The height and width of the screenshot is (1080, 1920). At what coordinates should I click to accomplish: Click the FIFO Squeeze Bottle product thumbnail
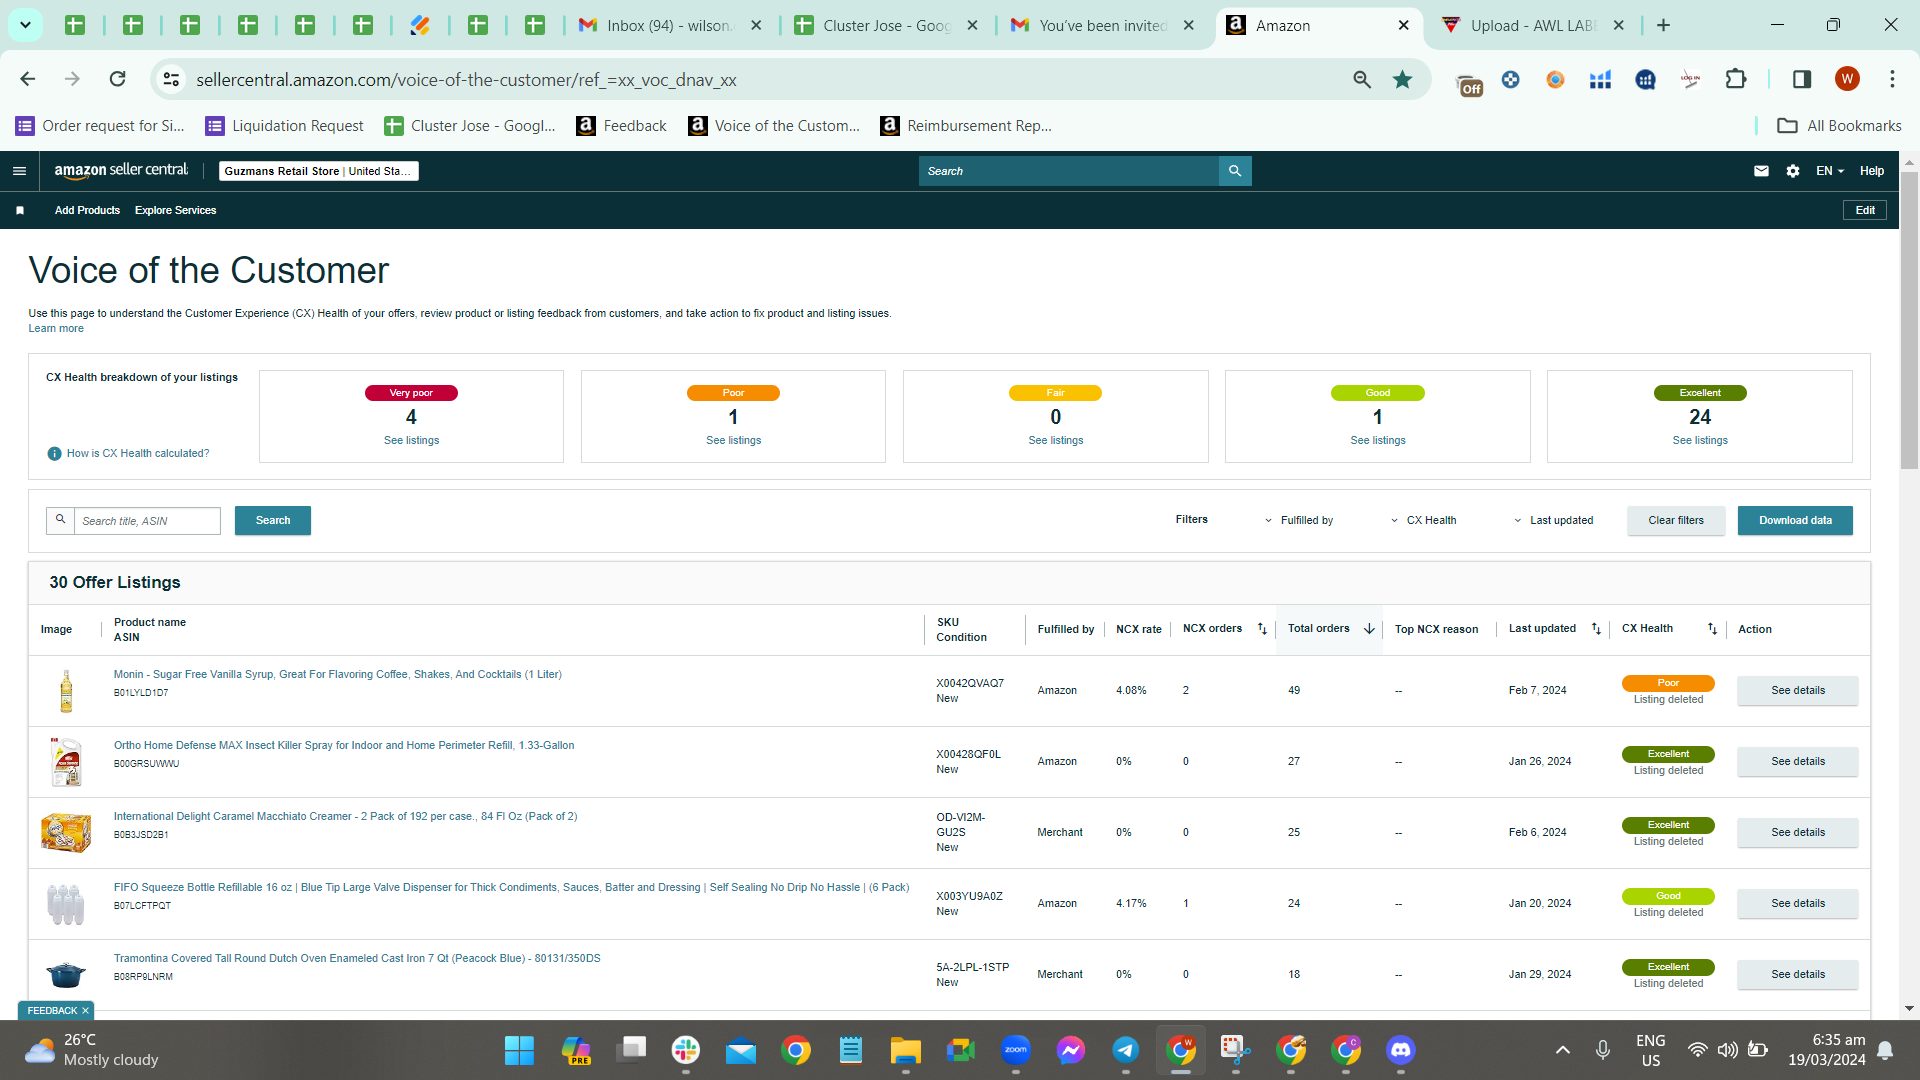pos(66,904)
